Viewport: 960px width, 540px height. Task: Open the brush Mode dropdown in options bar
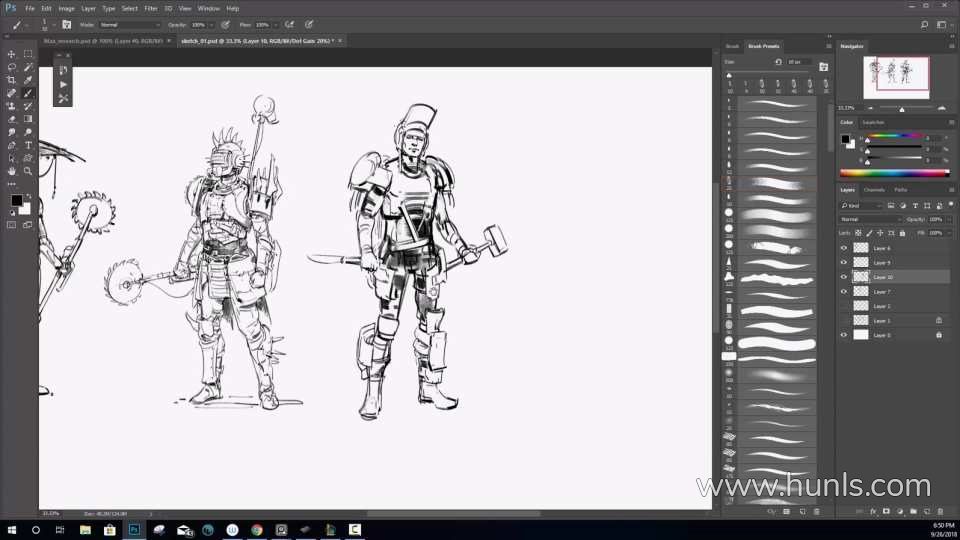pos(130,24)
